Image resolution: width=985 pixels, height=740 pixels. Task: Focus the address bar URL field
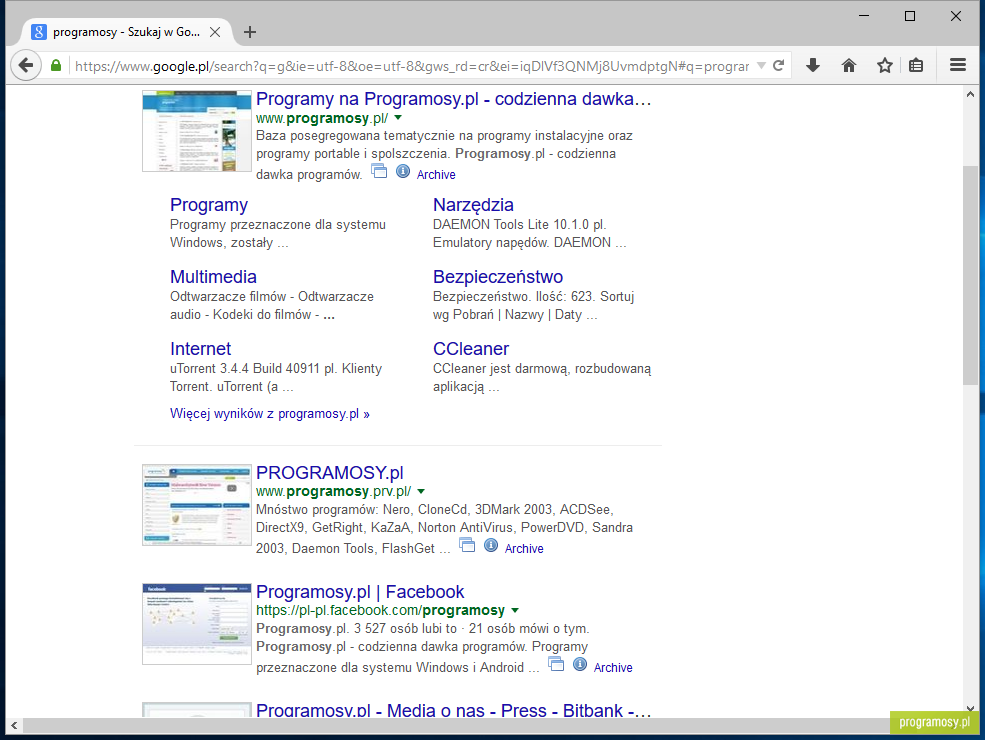click(x=411, y=66)
